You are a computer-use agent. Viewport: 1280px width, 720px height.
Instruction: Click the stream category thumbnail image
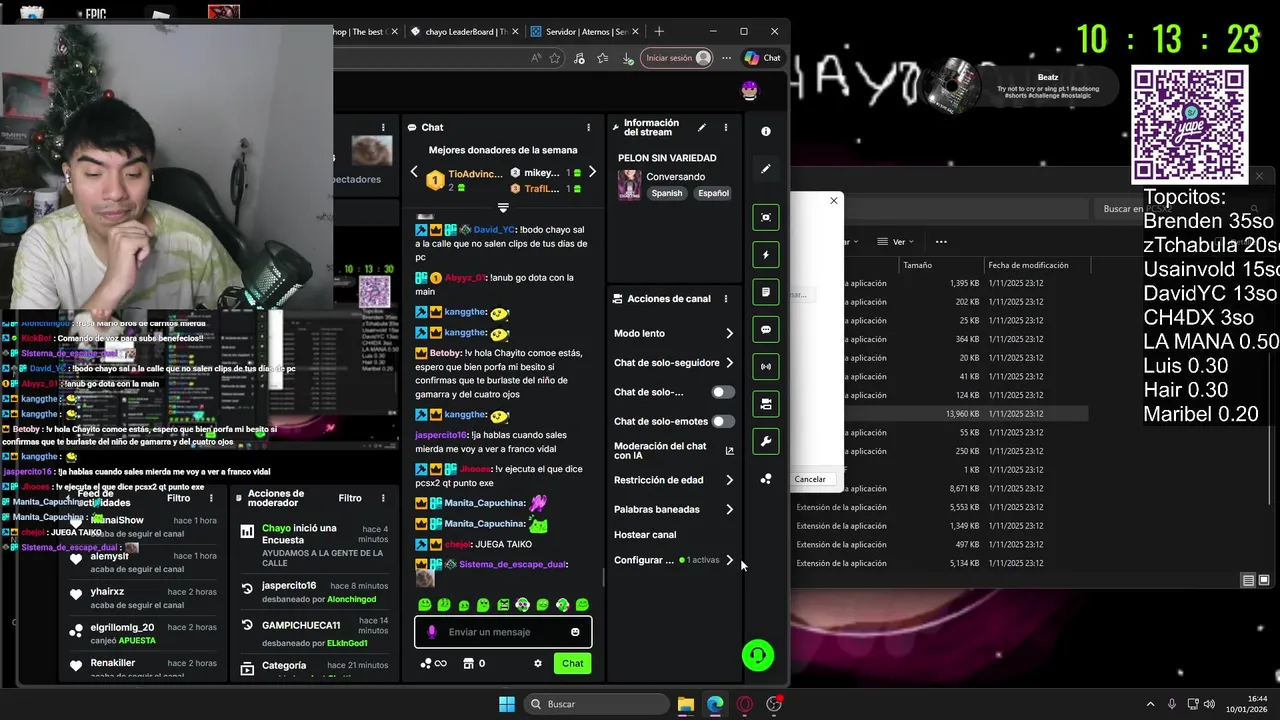click(629, 185)
